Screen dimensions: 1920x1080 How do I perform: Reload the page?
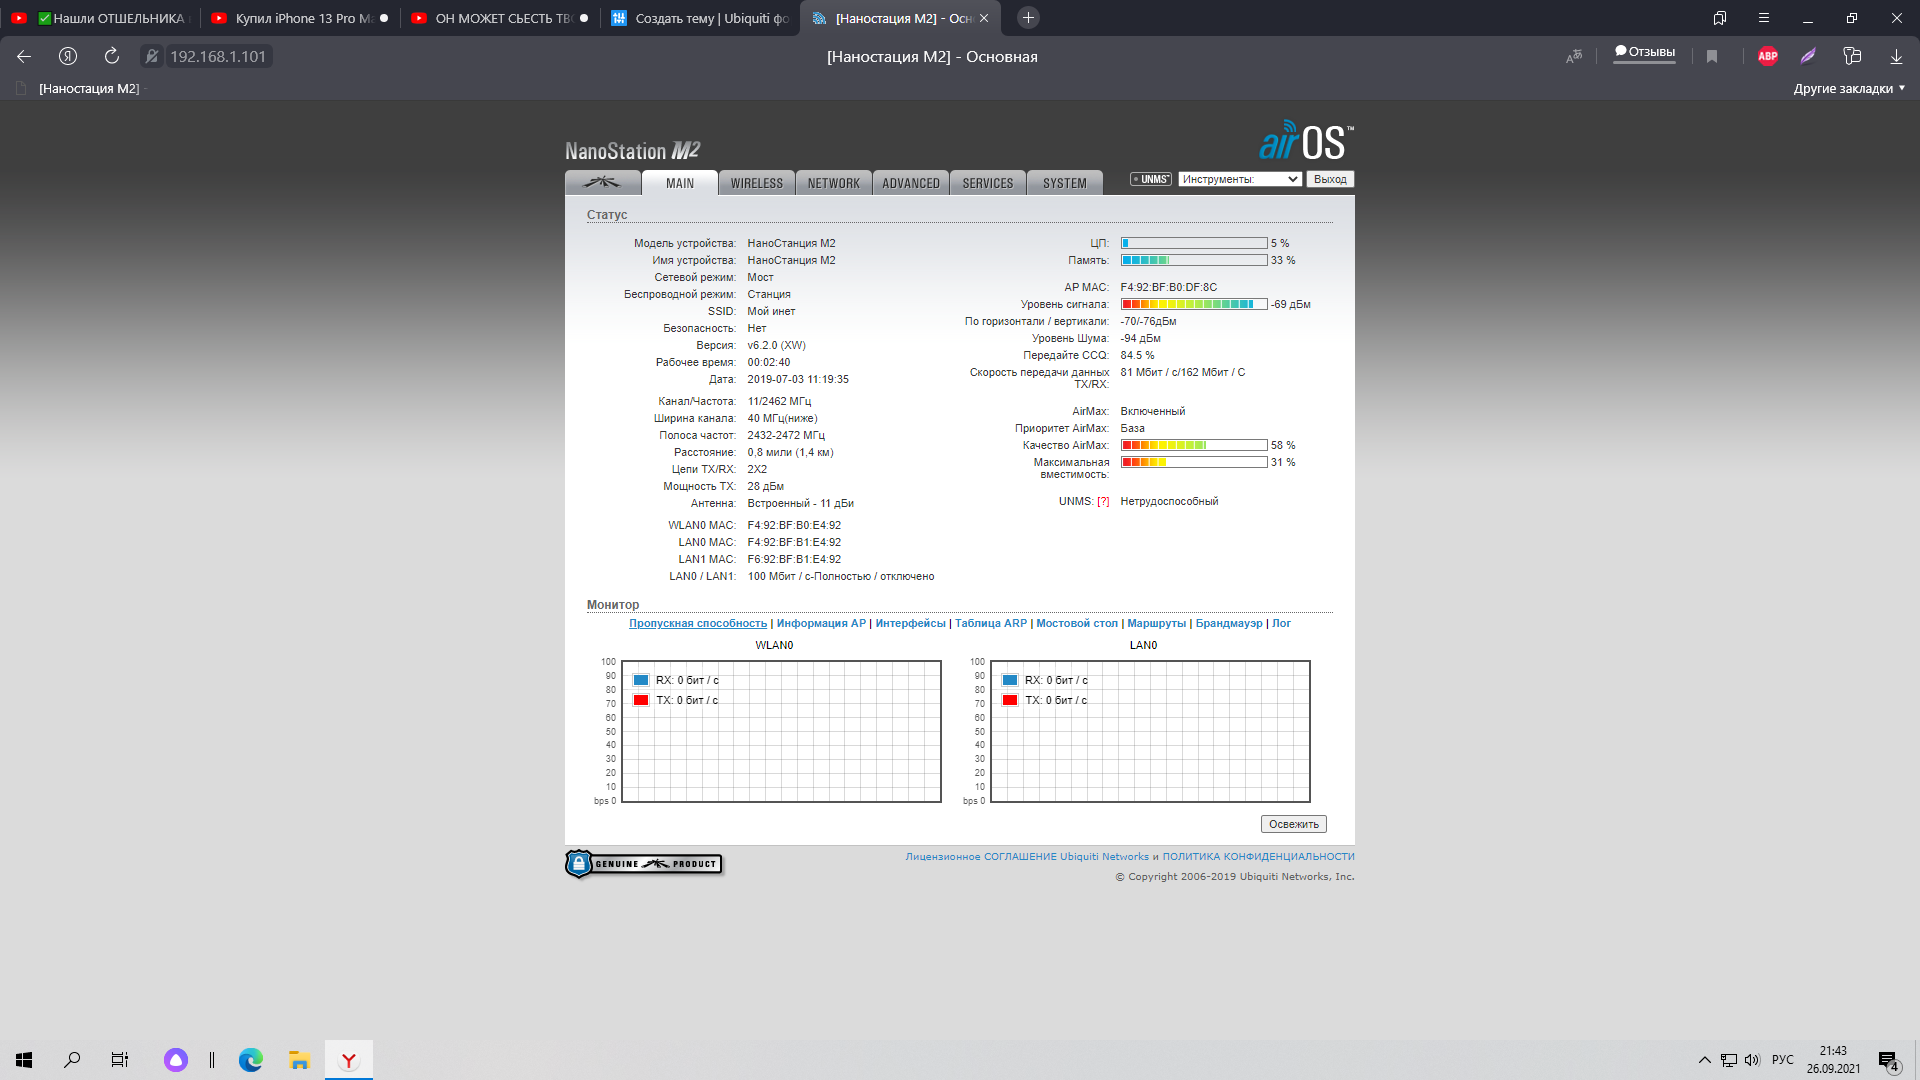pyautogui.click(x=112, y=56)
